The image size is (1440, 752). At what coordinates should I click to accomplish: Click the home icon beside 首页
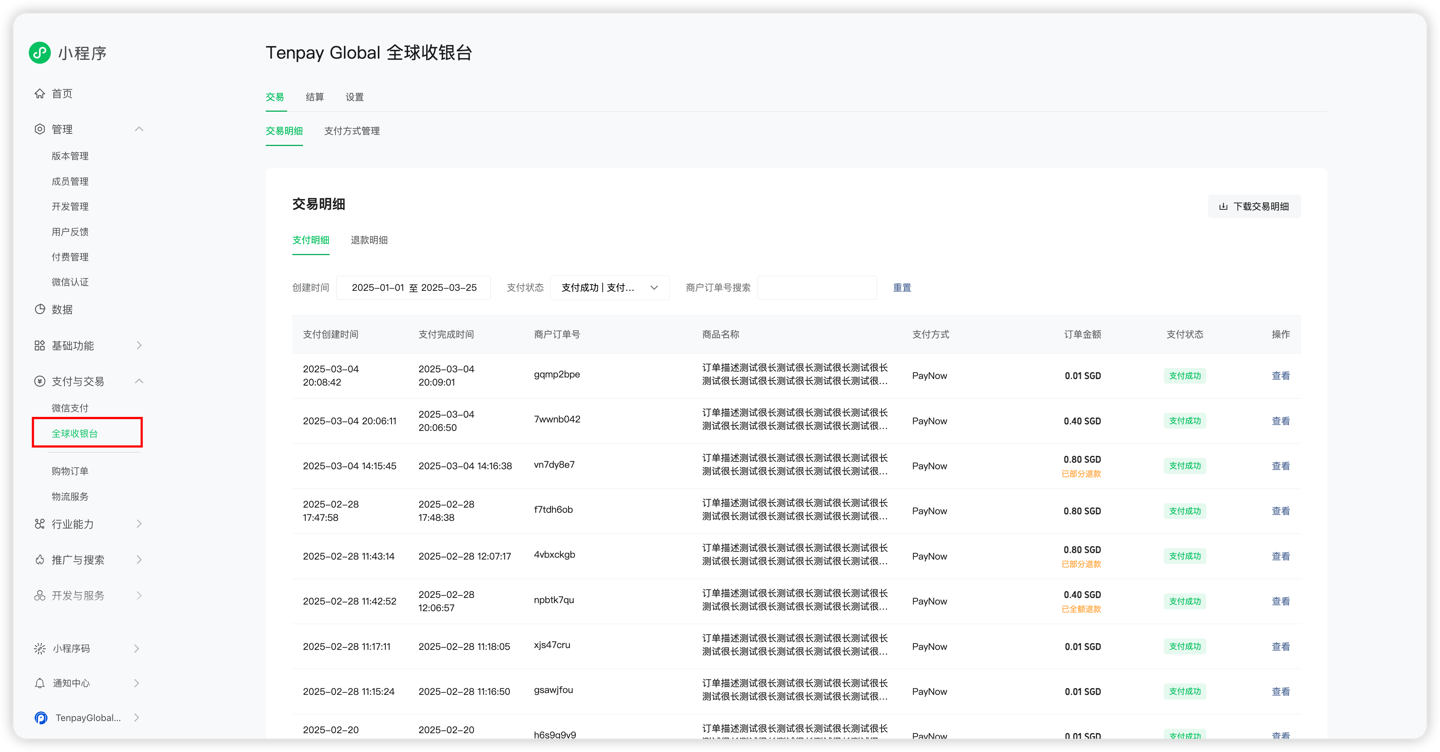point(40,94)
